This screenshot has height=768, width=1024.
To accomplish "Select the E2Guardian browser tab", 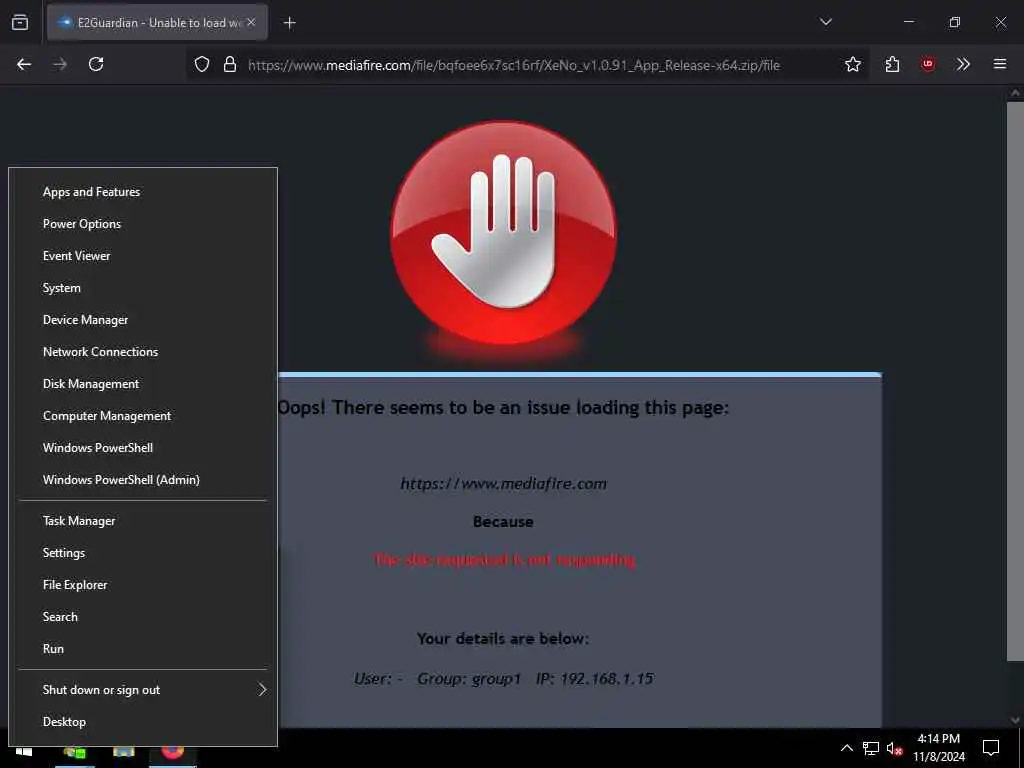I will 157,22.
